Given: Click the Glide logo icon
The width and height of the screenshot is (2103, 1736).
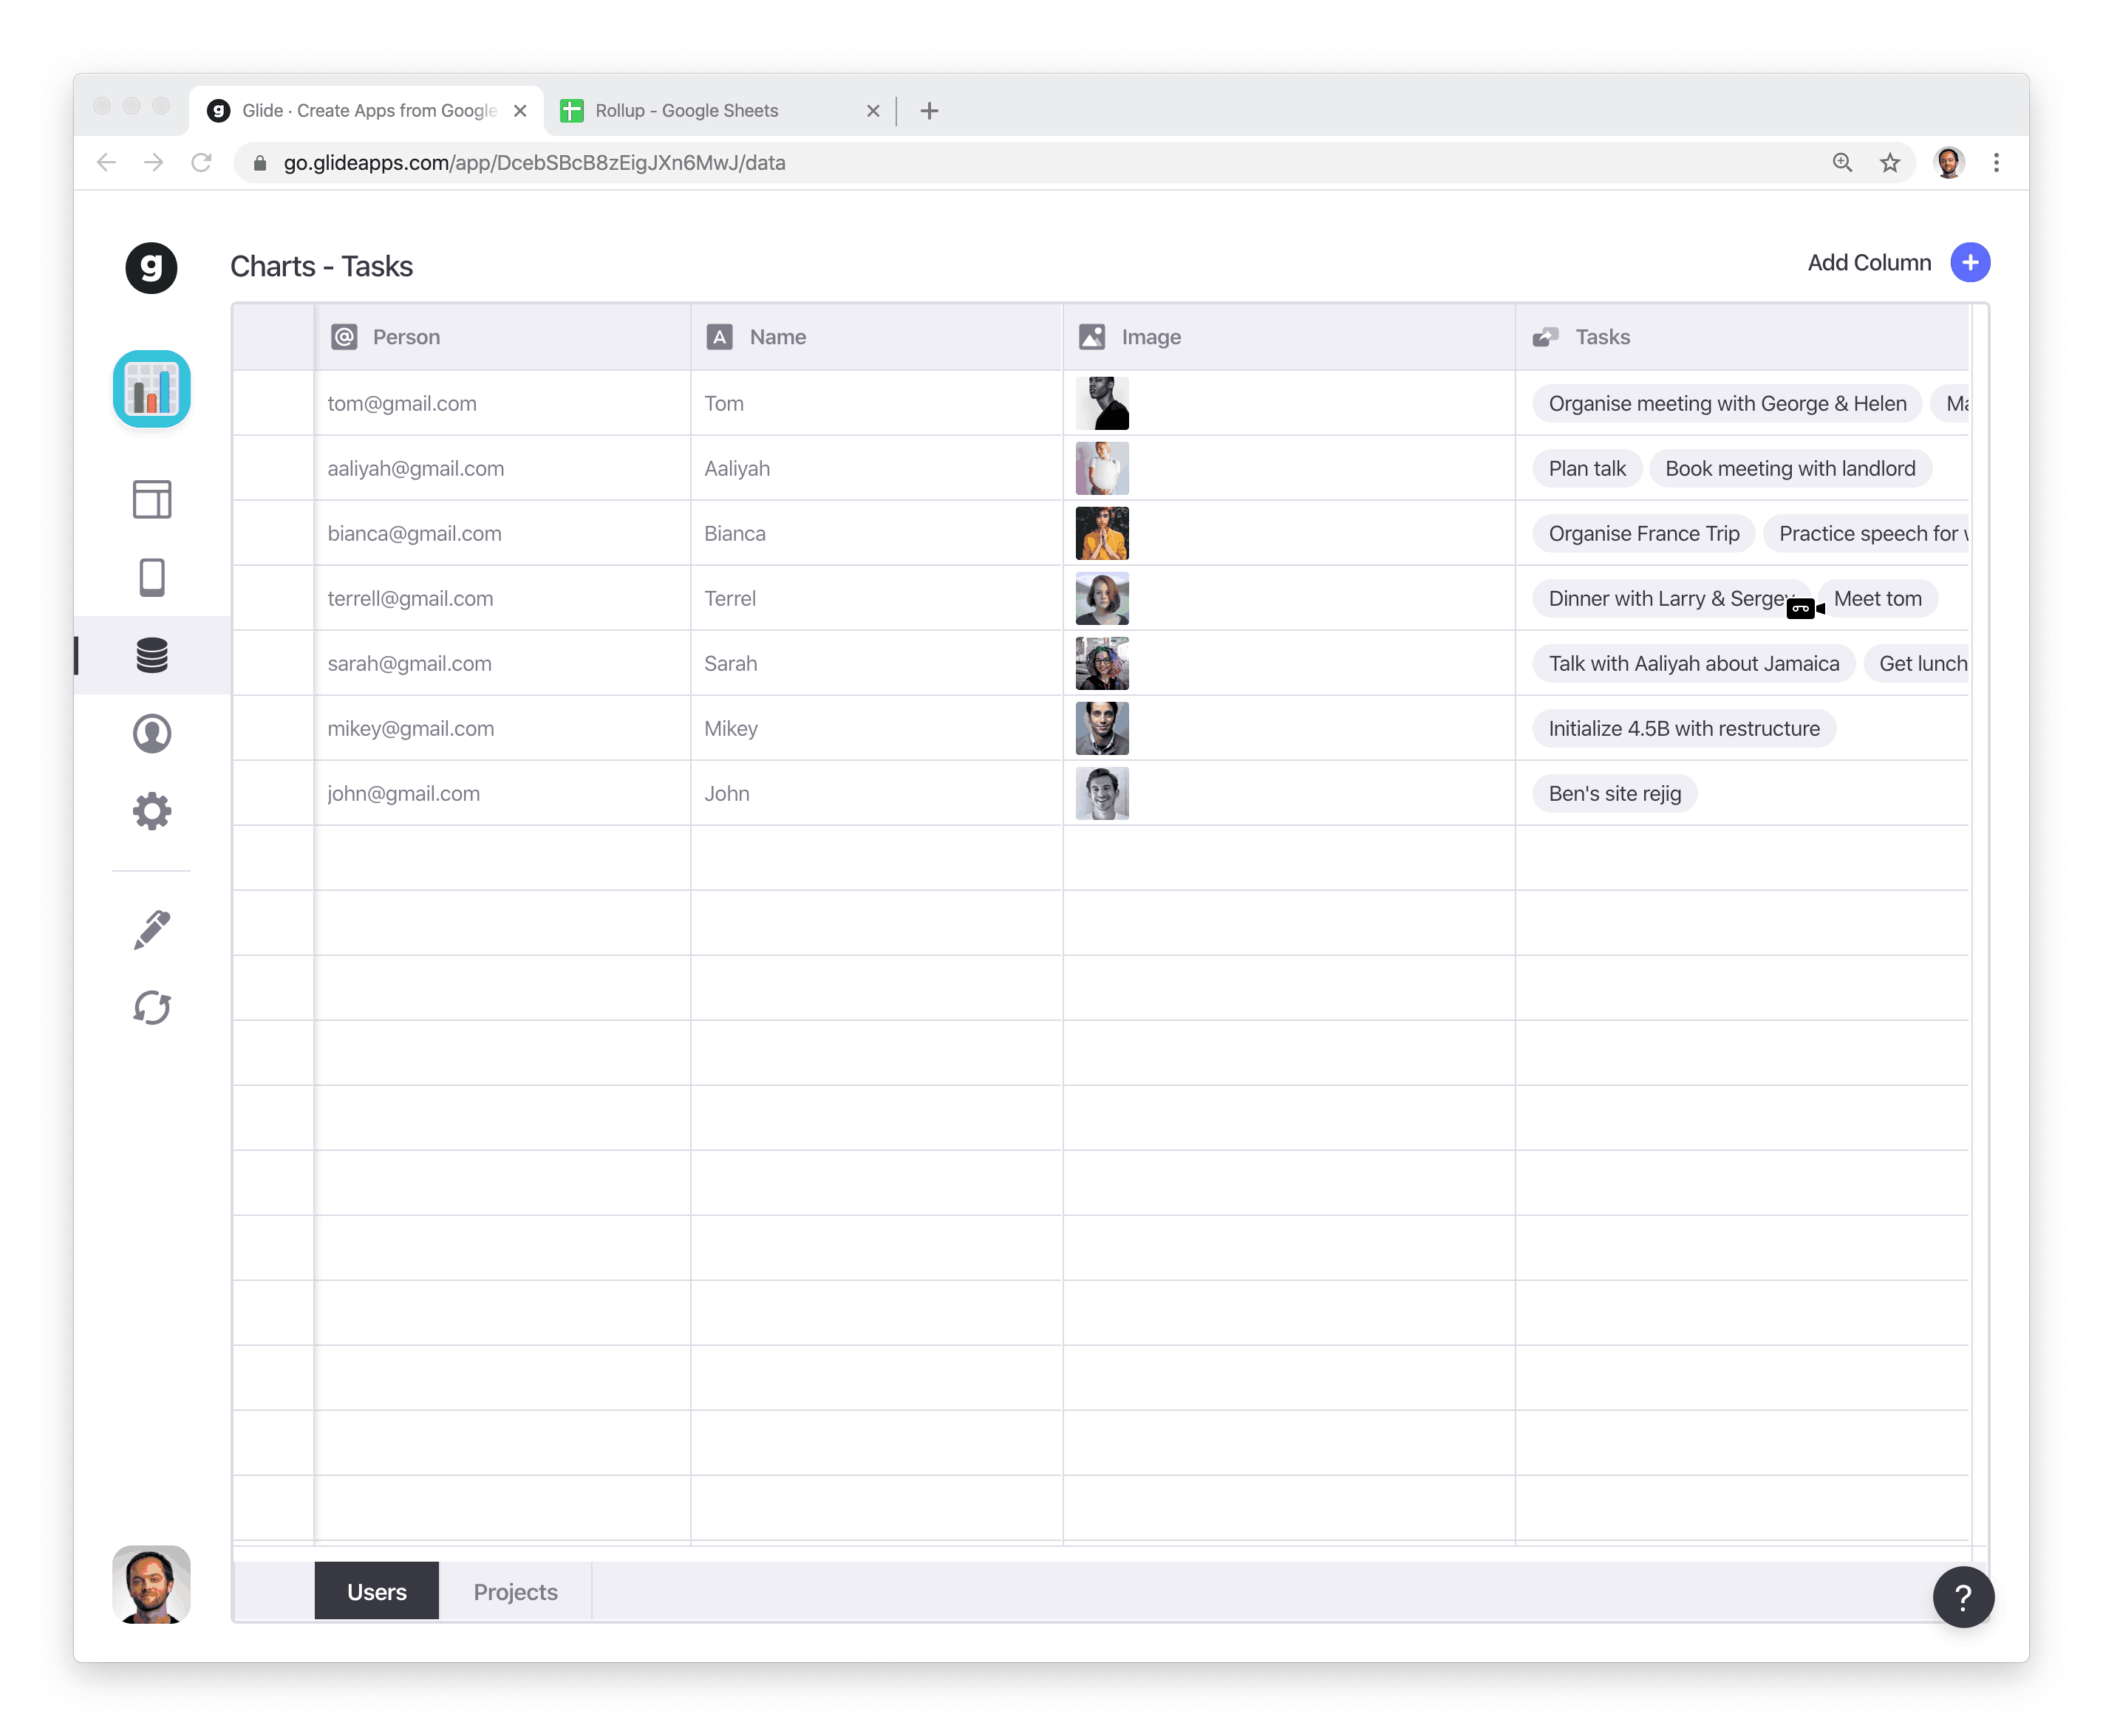Looking at the screenshot, I should pyautogui.click(x=151, y=267).
